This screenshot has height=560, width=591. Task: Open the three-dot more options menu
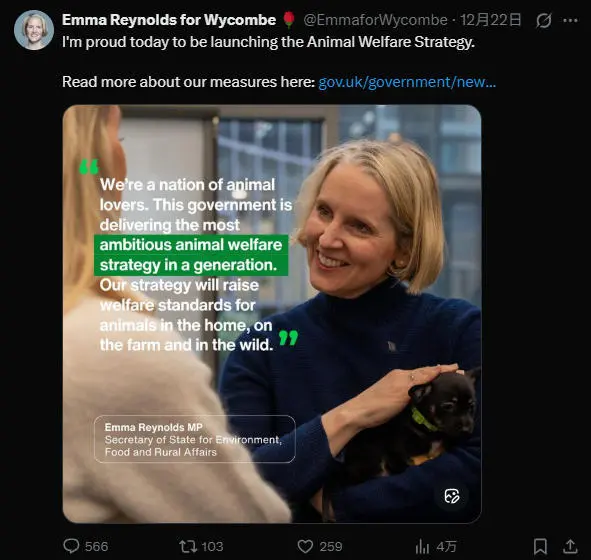(570, 20)
